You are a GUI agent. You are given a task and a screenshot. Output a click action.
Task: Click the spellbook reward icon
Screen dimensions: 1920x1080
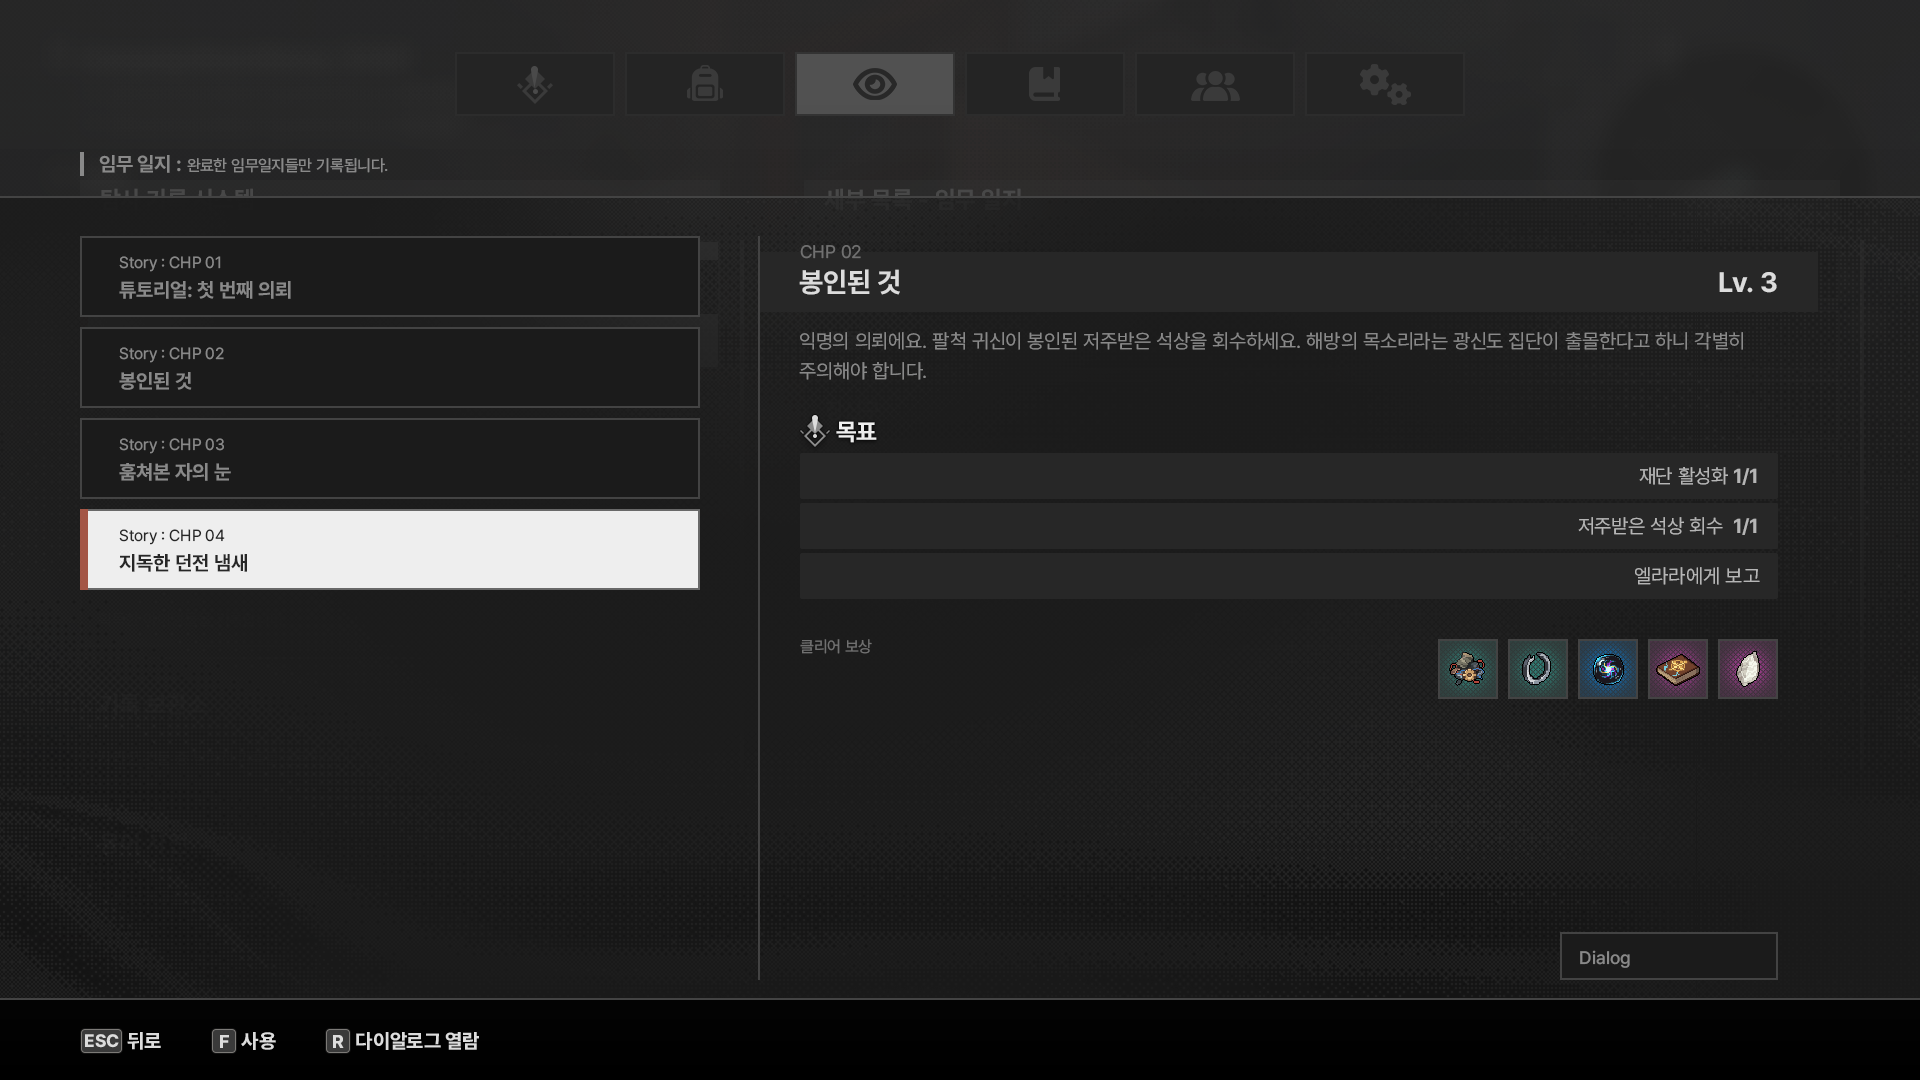tap(1677, 669)
